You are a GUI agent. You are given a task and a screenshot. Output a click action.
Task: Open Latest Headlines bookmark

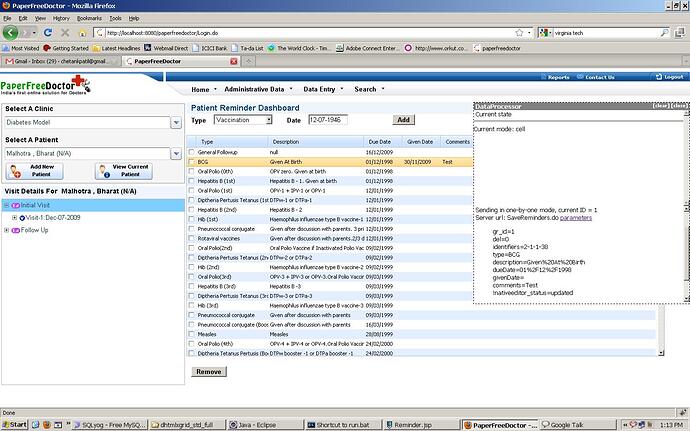117,48
